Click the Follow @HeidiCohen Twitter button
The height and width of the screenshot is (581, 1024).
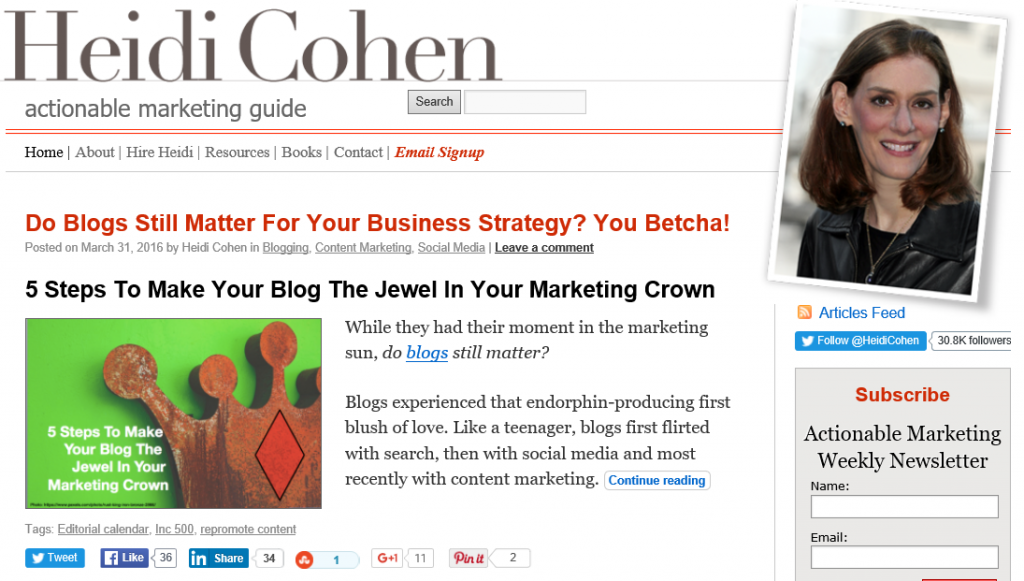tap(860, 341)
